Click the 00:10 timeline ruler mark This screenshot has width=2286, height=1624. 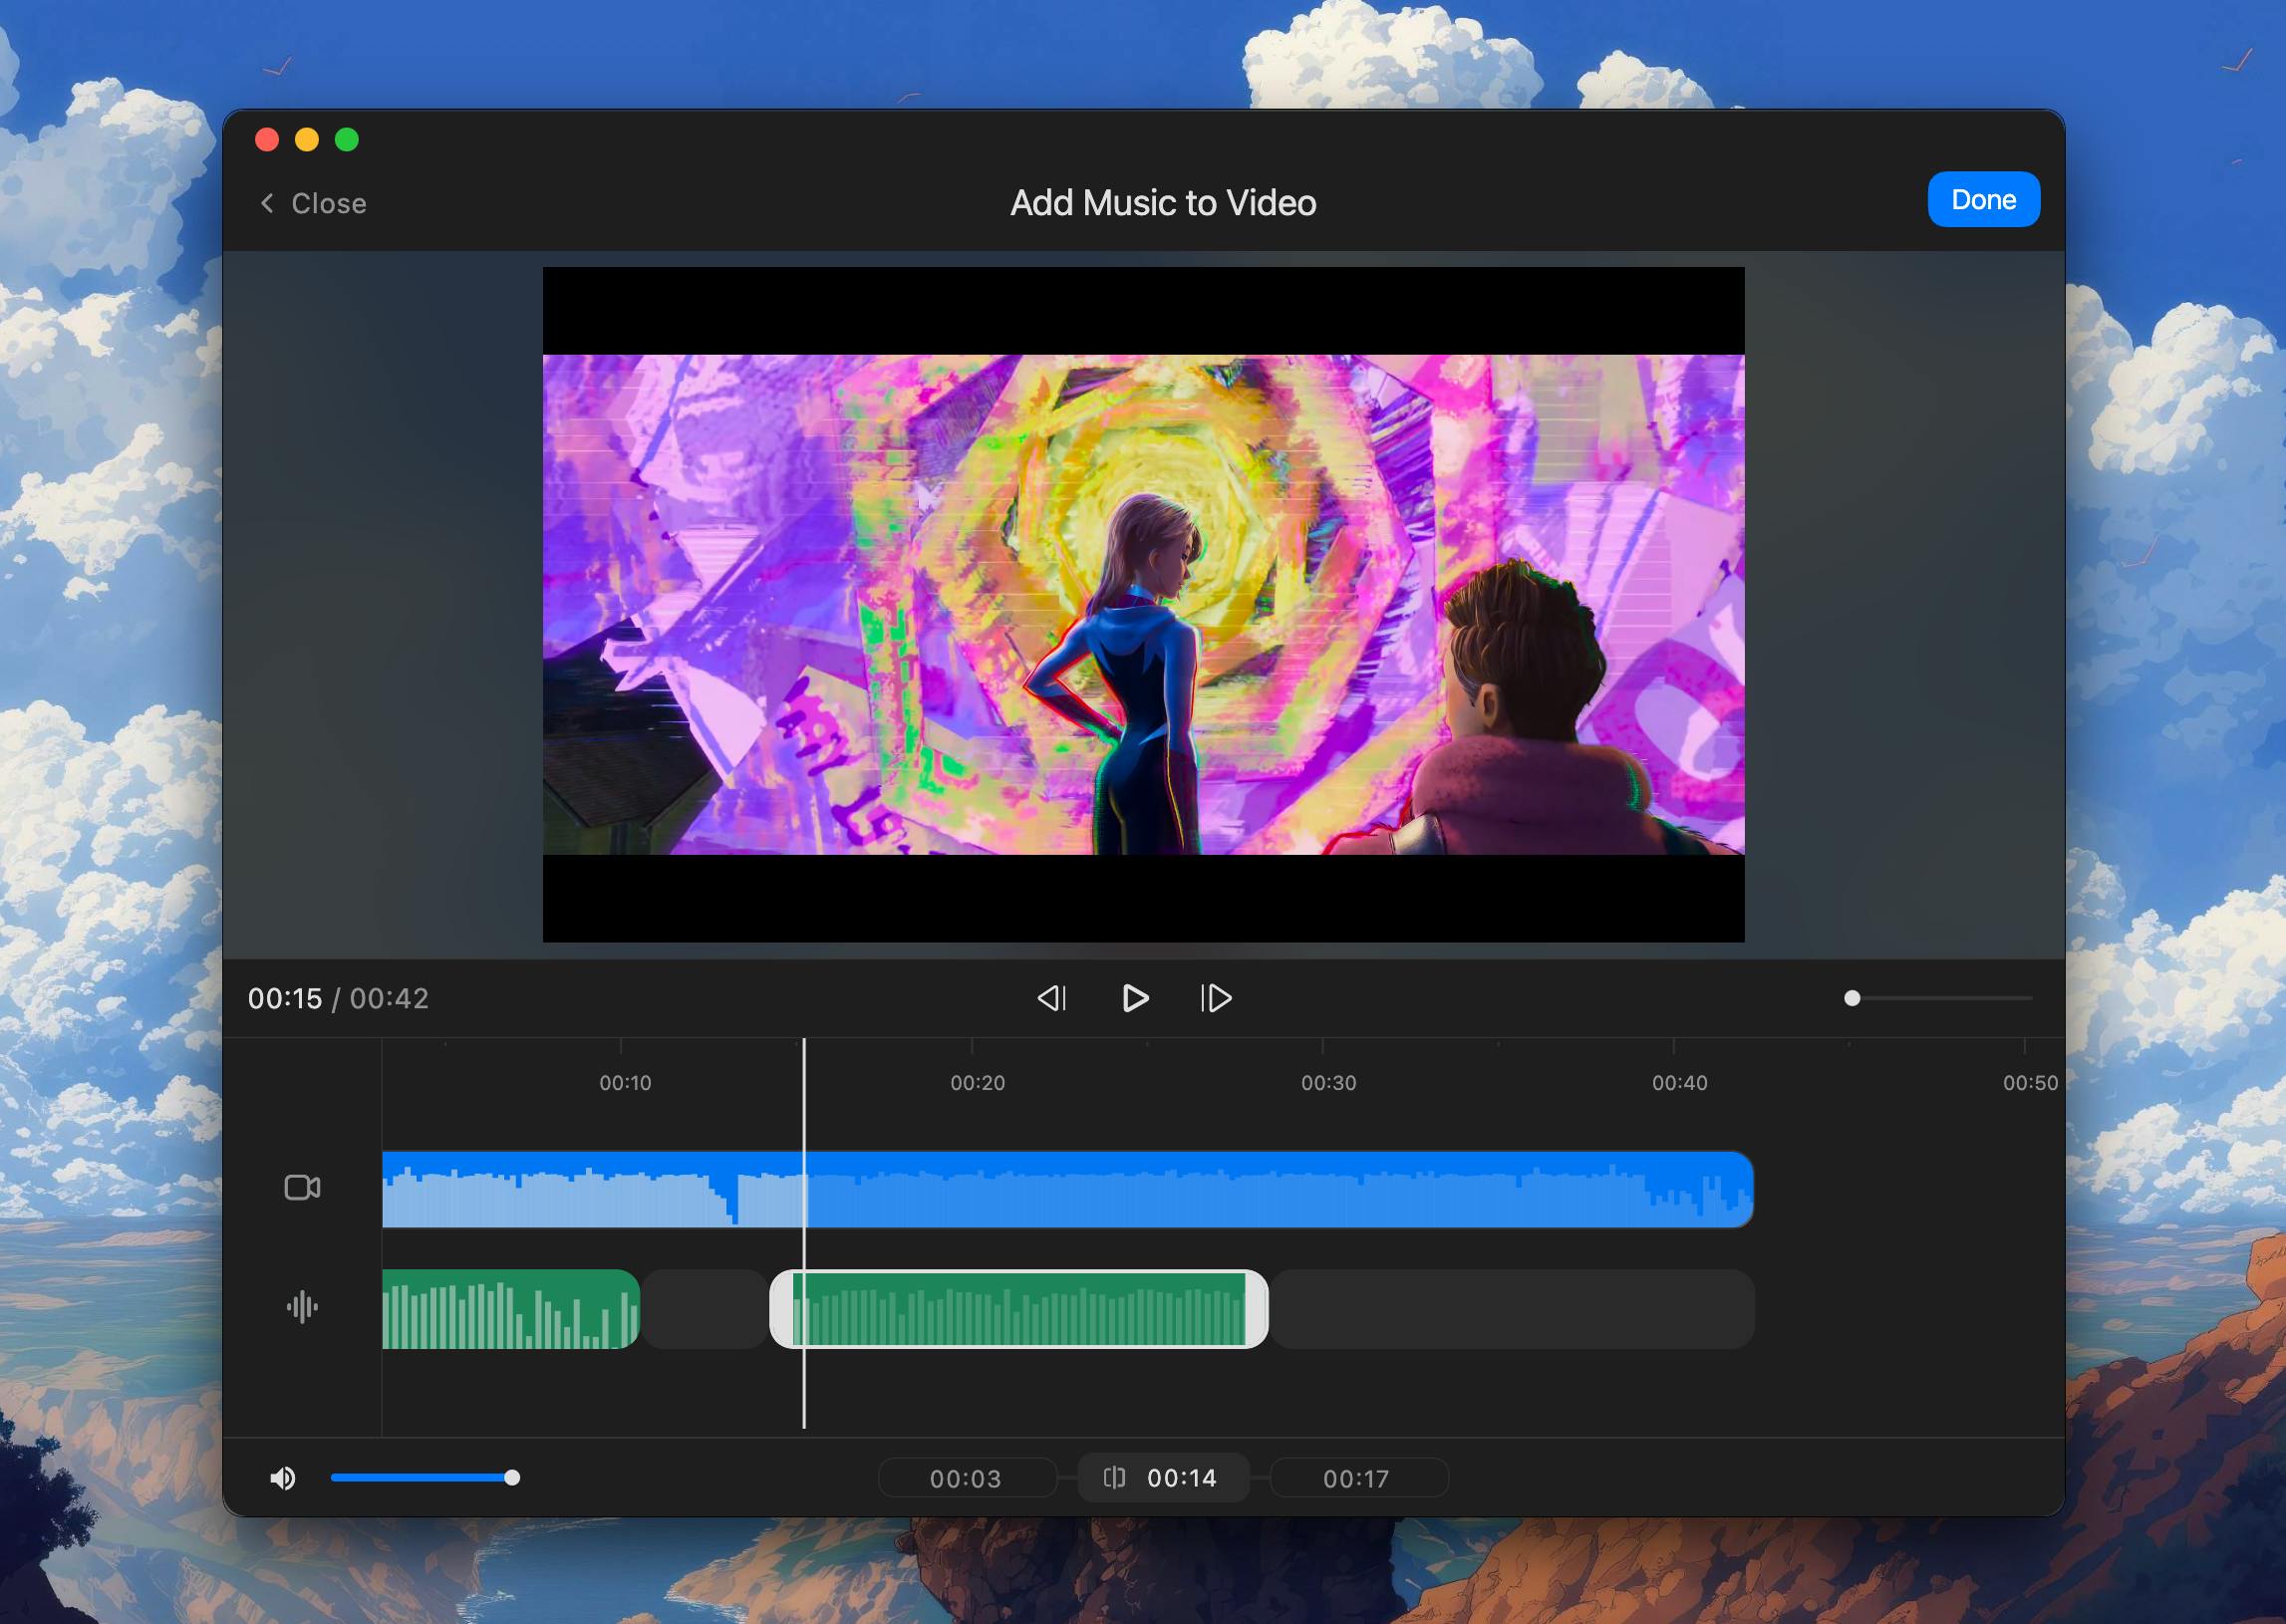(625, 1083)
